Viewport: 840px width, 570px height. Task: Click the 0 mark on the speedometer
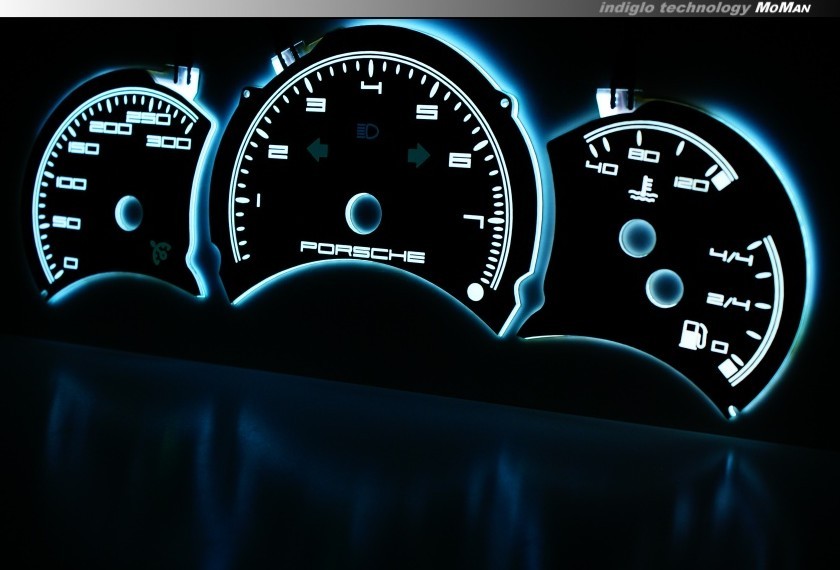point(70,264)
